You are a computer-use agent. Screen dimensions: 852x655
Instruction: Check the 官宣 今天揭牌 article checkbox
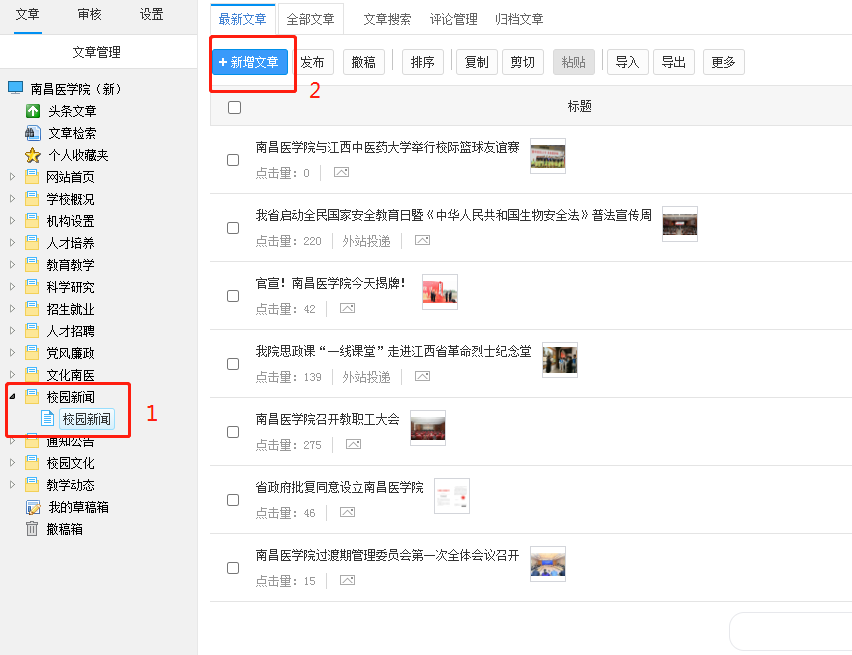[x=233, y=296]
